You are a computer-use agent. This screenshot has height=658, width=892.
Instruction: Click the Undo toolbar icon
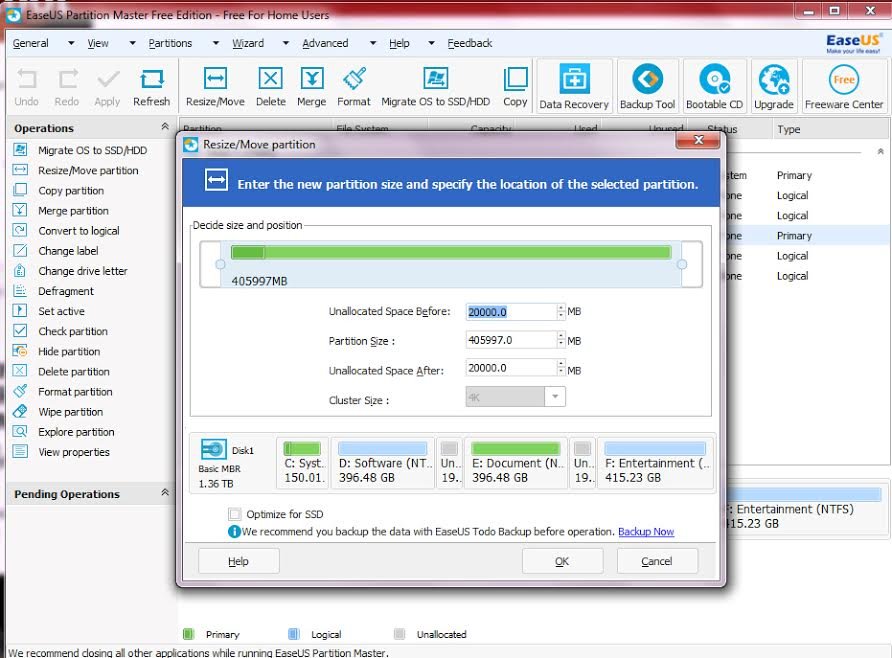coord(27,78)
